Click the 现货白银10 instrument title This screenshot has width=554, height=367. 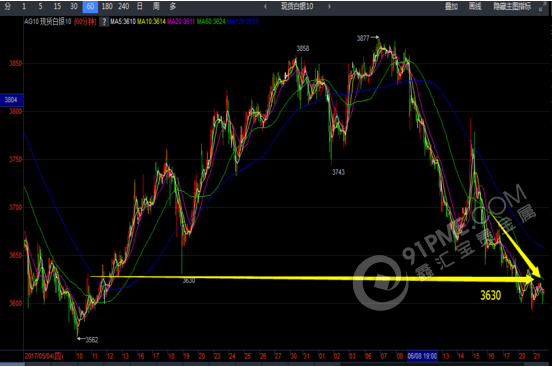click(297, 6)
